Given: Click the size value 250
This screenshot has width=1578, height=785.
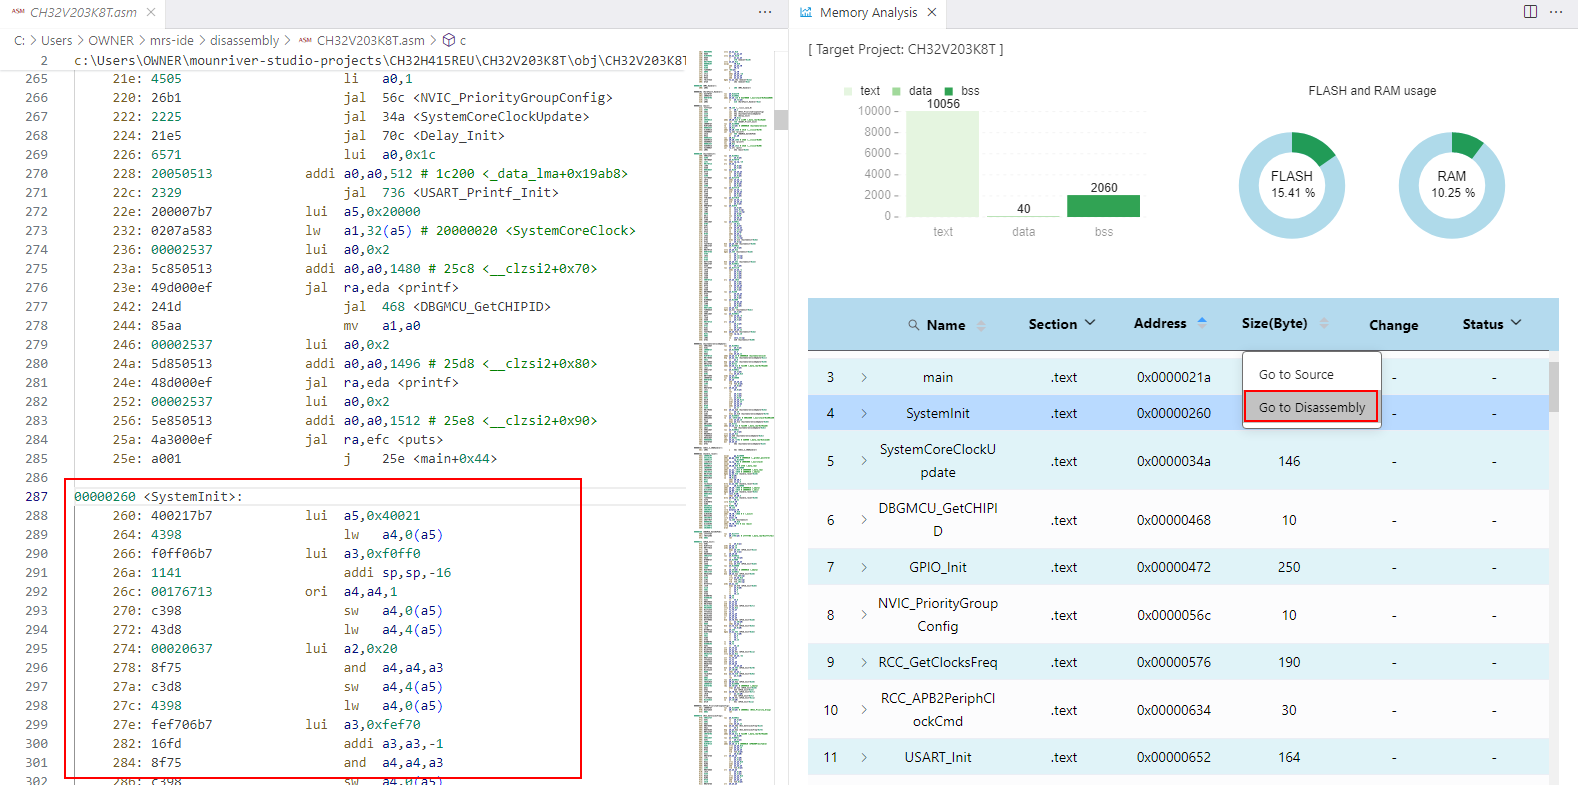Looking at the screenshot, I should 1289,567.
